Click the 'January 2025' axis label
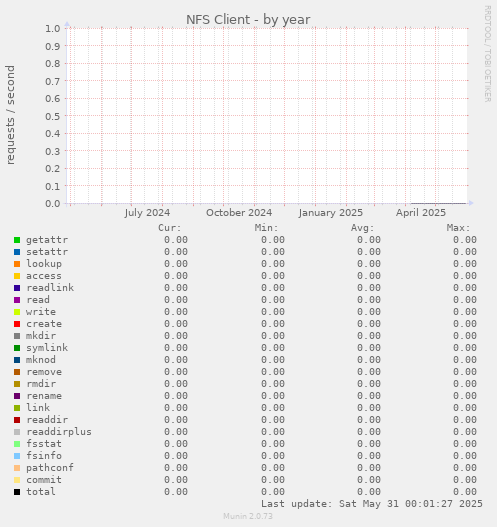Image resolution: width=497 pixels, height=527 pixels. pos(331,213)
